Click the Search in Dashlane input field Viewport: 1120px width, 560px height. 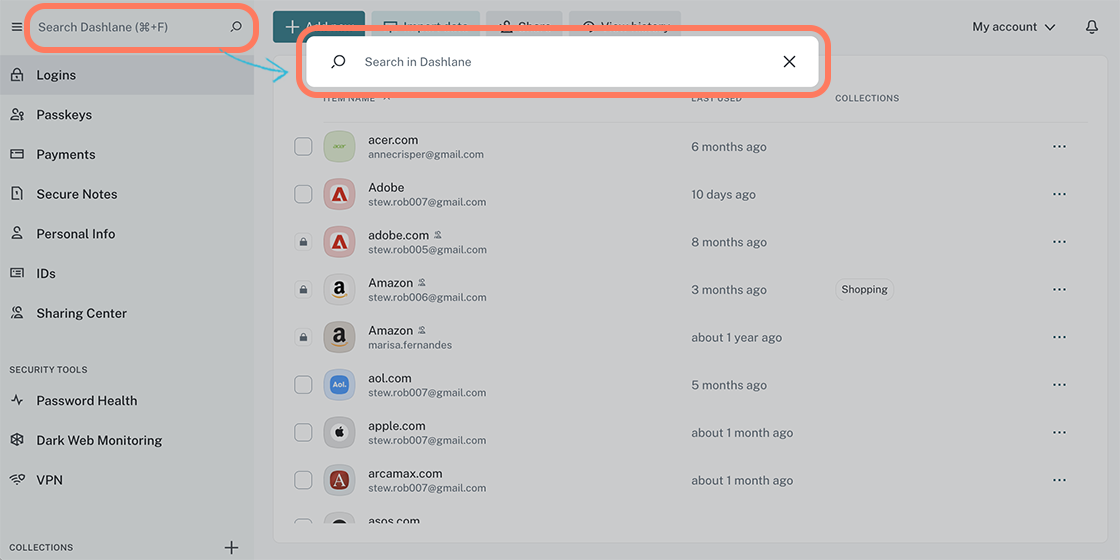click(x=560, y=62)
